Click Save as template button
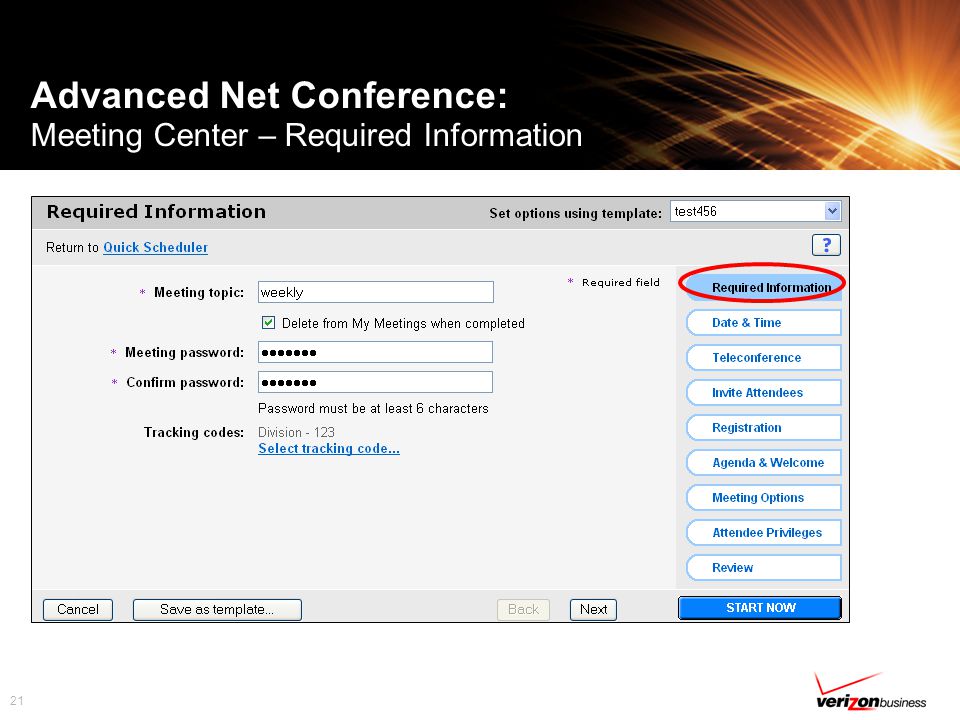 pyautogui.click(x=217, y=609)
